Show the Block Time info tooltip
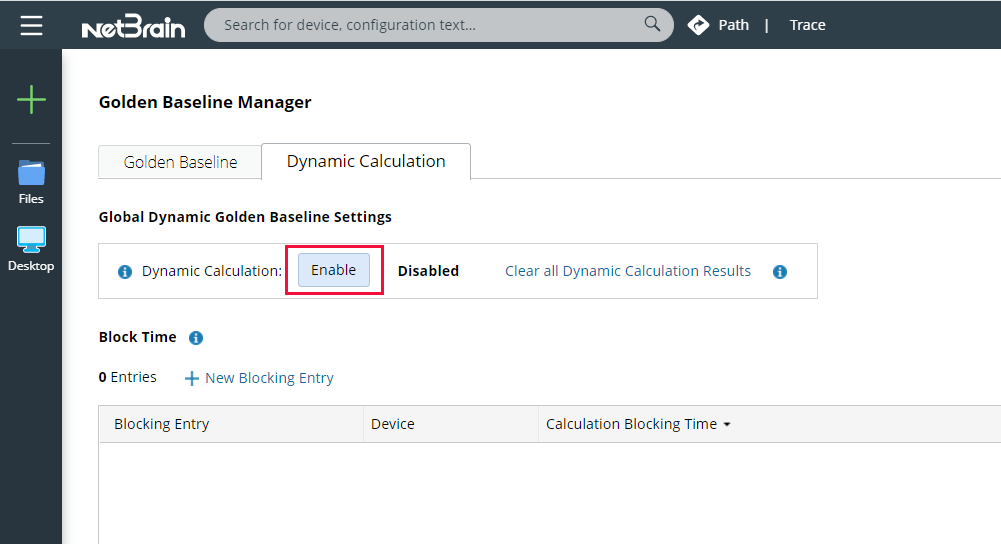1001x544 pixels. 196,338
